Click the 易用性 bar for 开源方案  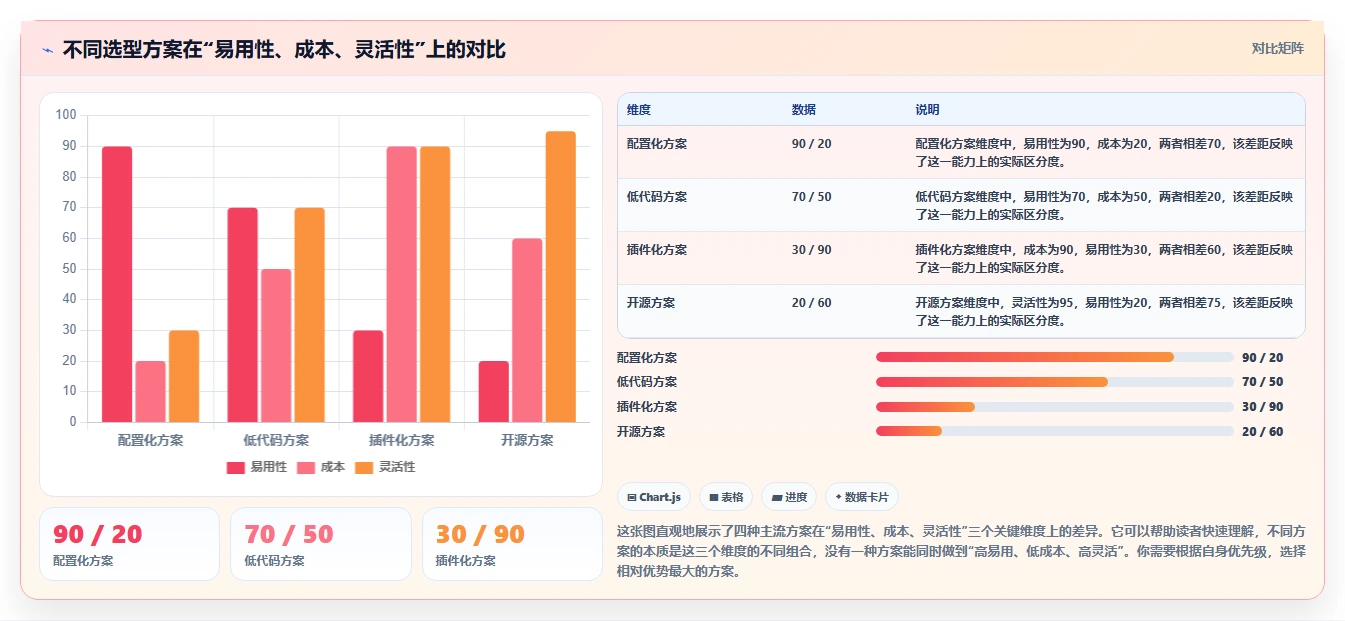pos(493,391)
